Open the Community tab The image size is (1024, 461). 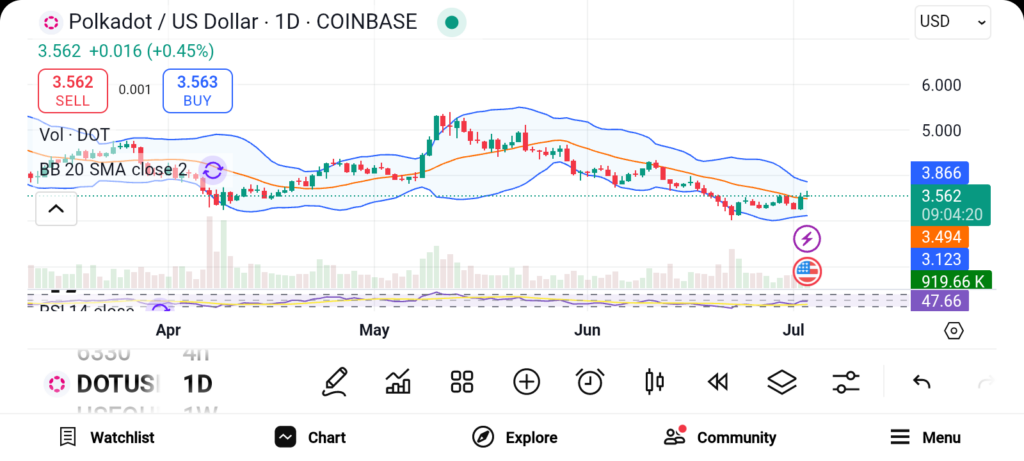click(720, 437)
